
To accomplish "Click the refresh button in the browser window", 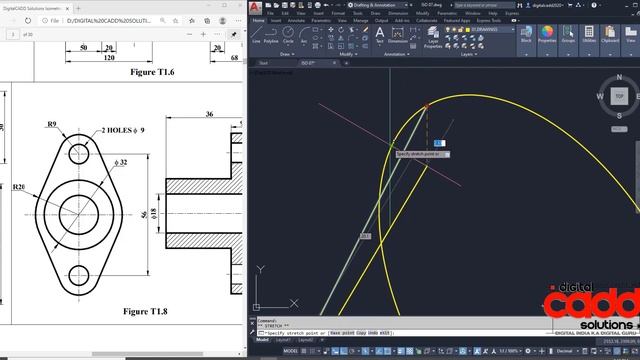I will [x=28, y=20].
